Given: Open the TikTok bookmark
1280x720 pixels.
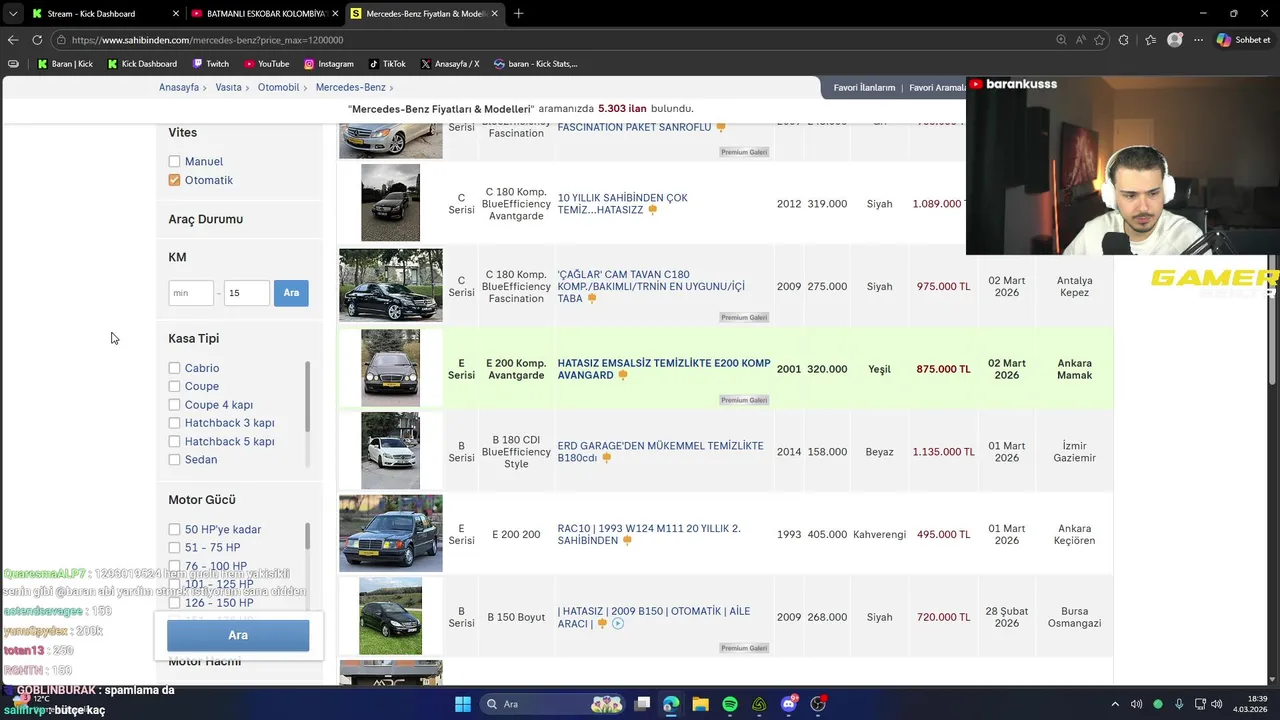Looking at the screenshot, I should tap(387, 64).
